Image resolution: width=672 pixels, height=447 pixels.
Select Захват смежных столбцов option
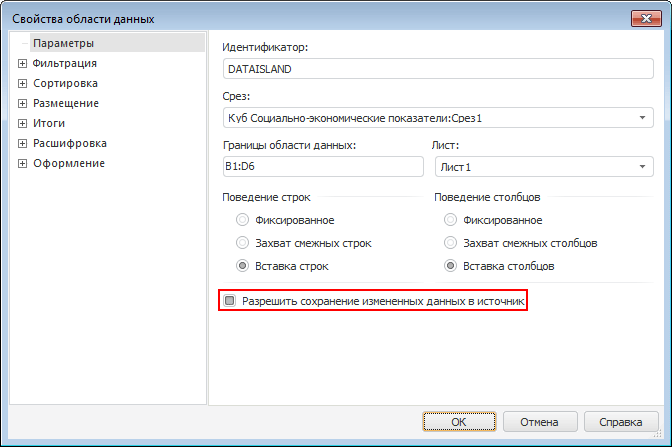click(451, 243)
